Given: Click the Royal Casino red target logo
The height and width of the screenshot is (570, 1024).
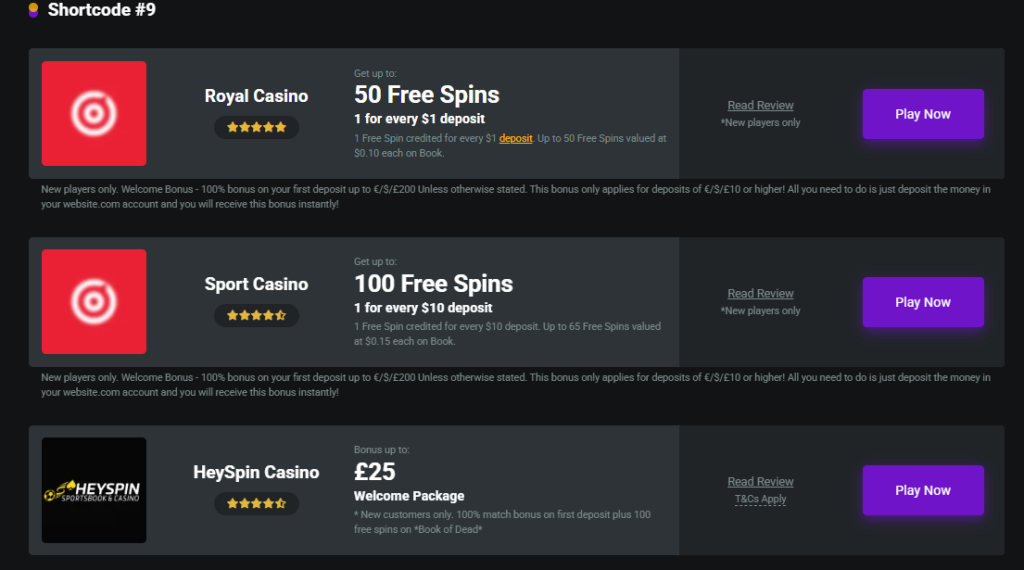Looking at the screenshot, I should pos(94,113).
